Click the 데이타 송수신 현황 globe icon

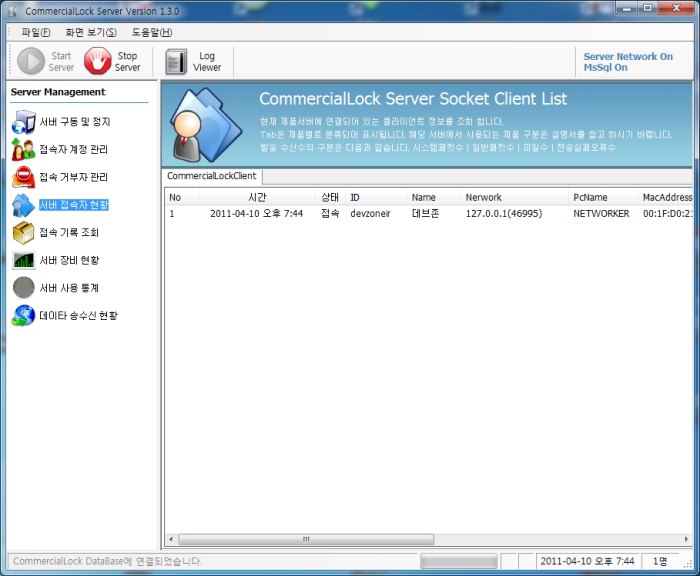[x=24, y=316]
